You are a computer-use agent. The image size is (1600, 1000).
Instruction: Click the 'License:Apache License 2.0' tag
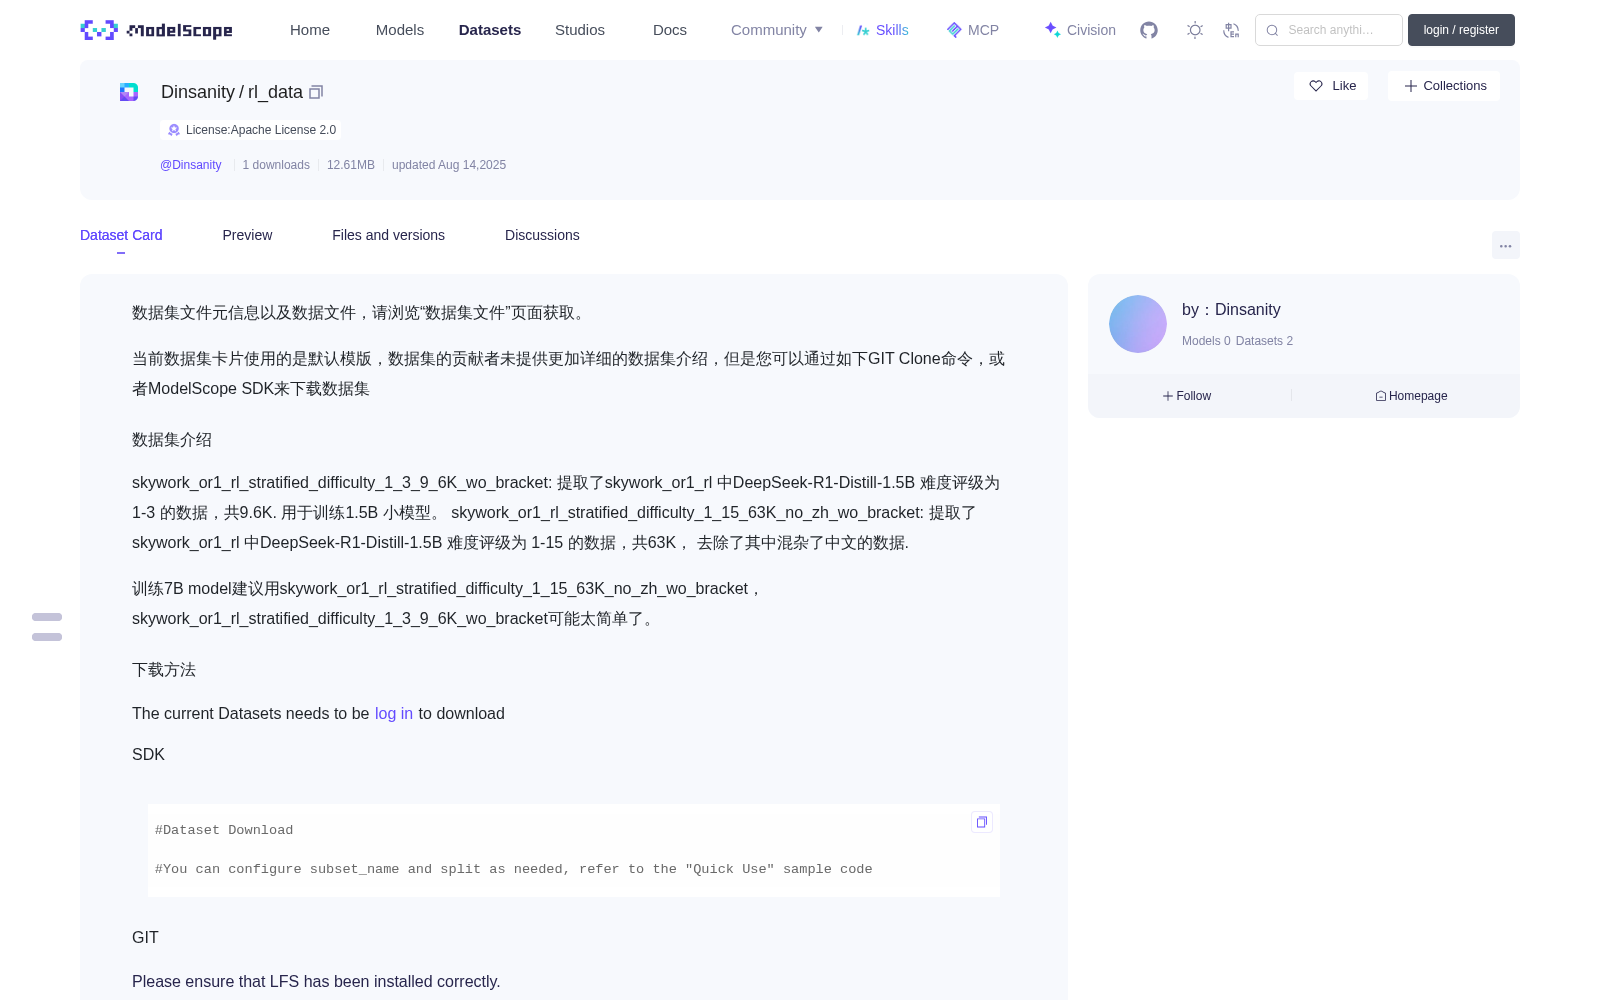coord(251,130)
